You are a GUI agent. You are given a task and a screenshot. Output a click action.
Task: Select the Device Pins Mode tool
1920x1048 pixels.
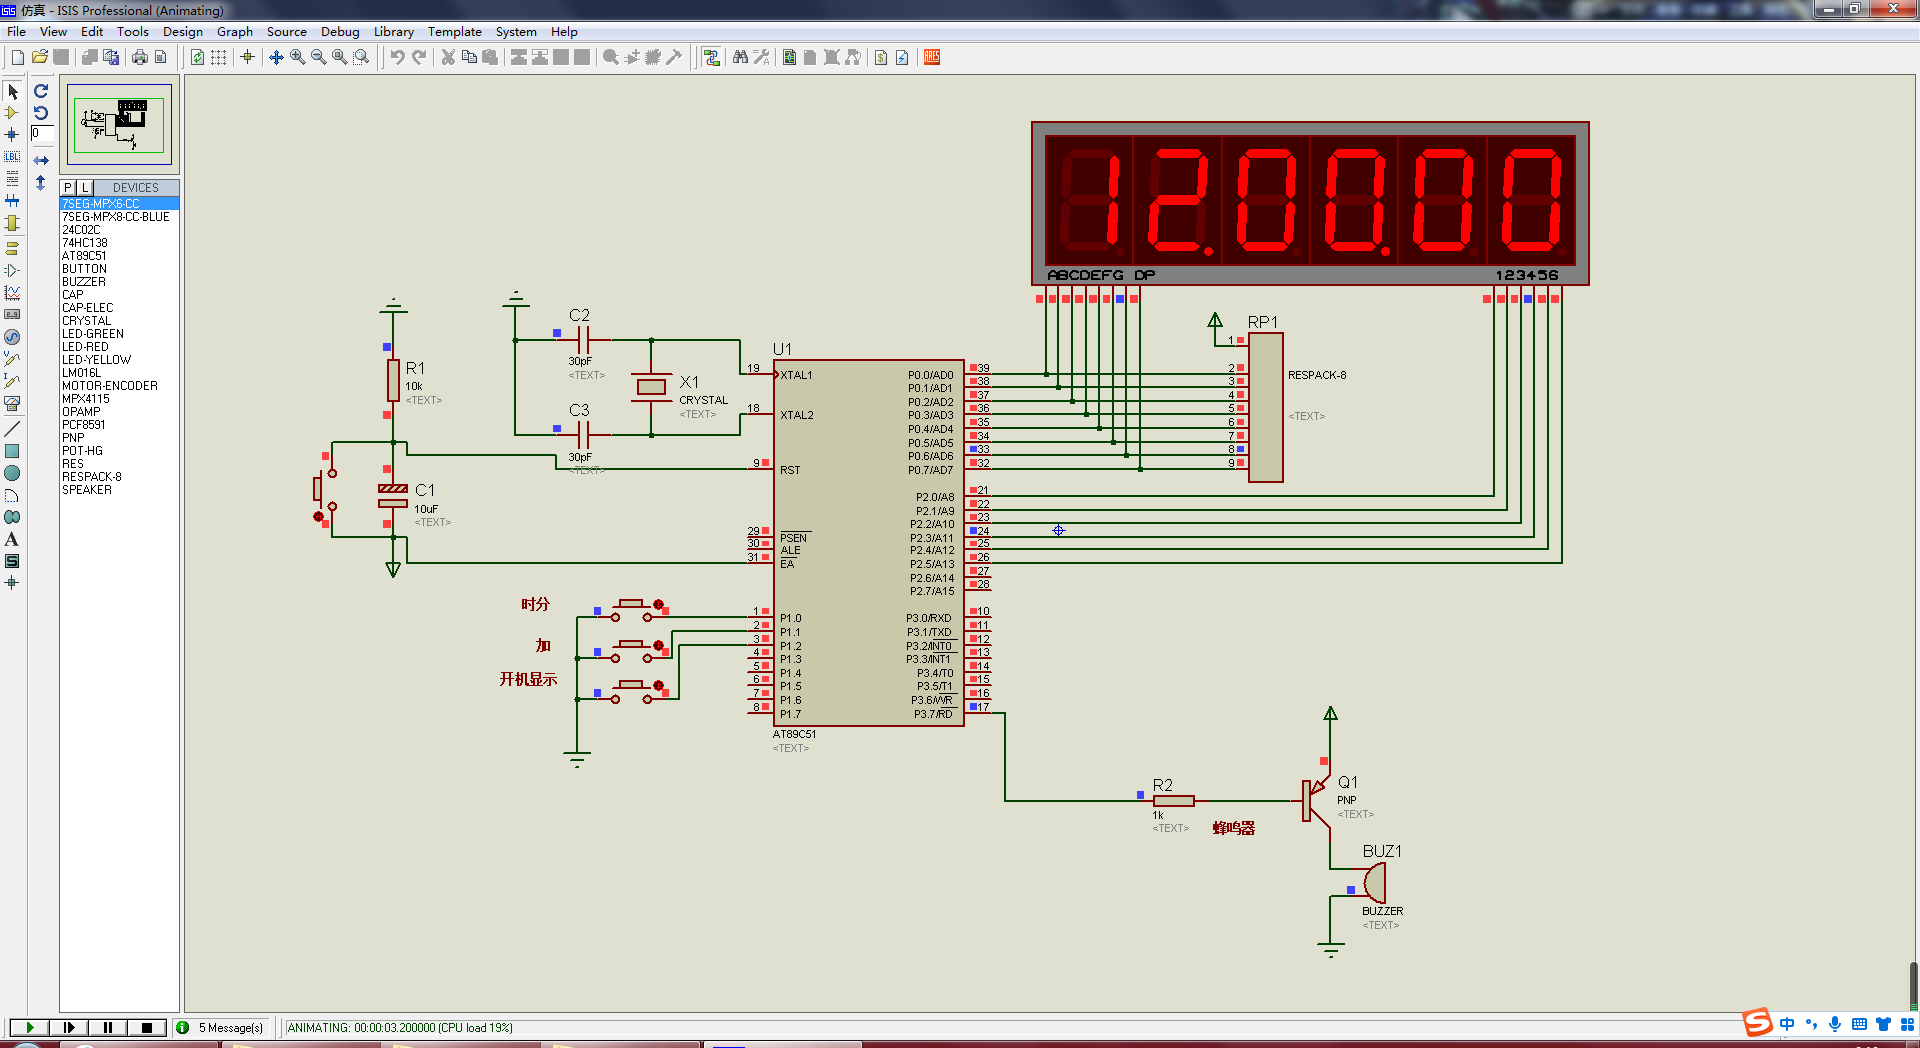point(12,270)
